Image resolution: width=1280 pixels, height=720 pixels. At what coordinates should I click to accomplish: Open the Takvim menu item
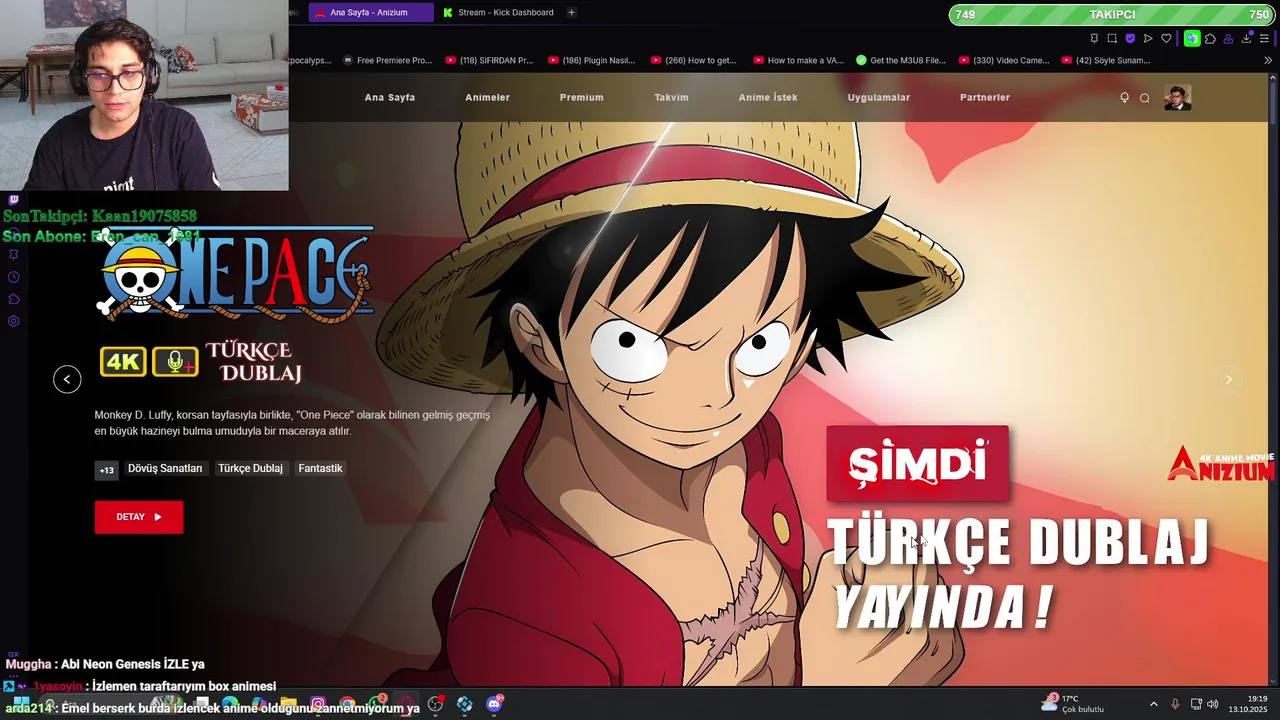tap(671, 97)
